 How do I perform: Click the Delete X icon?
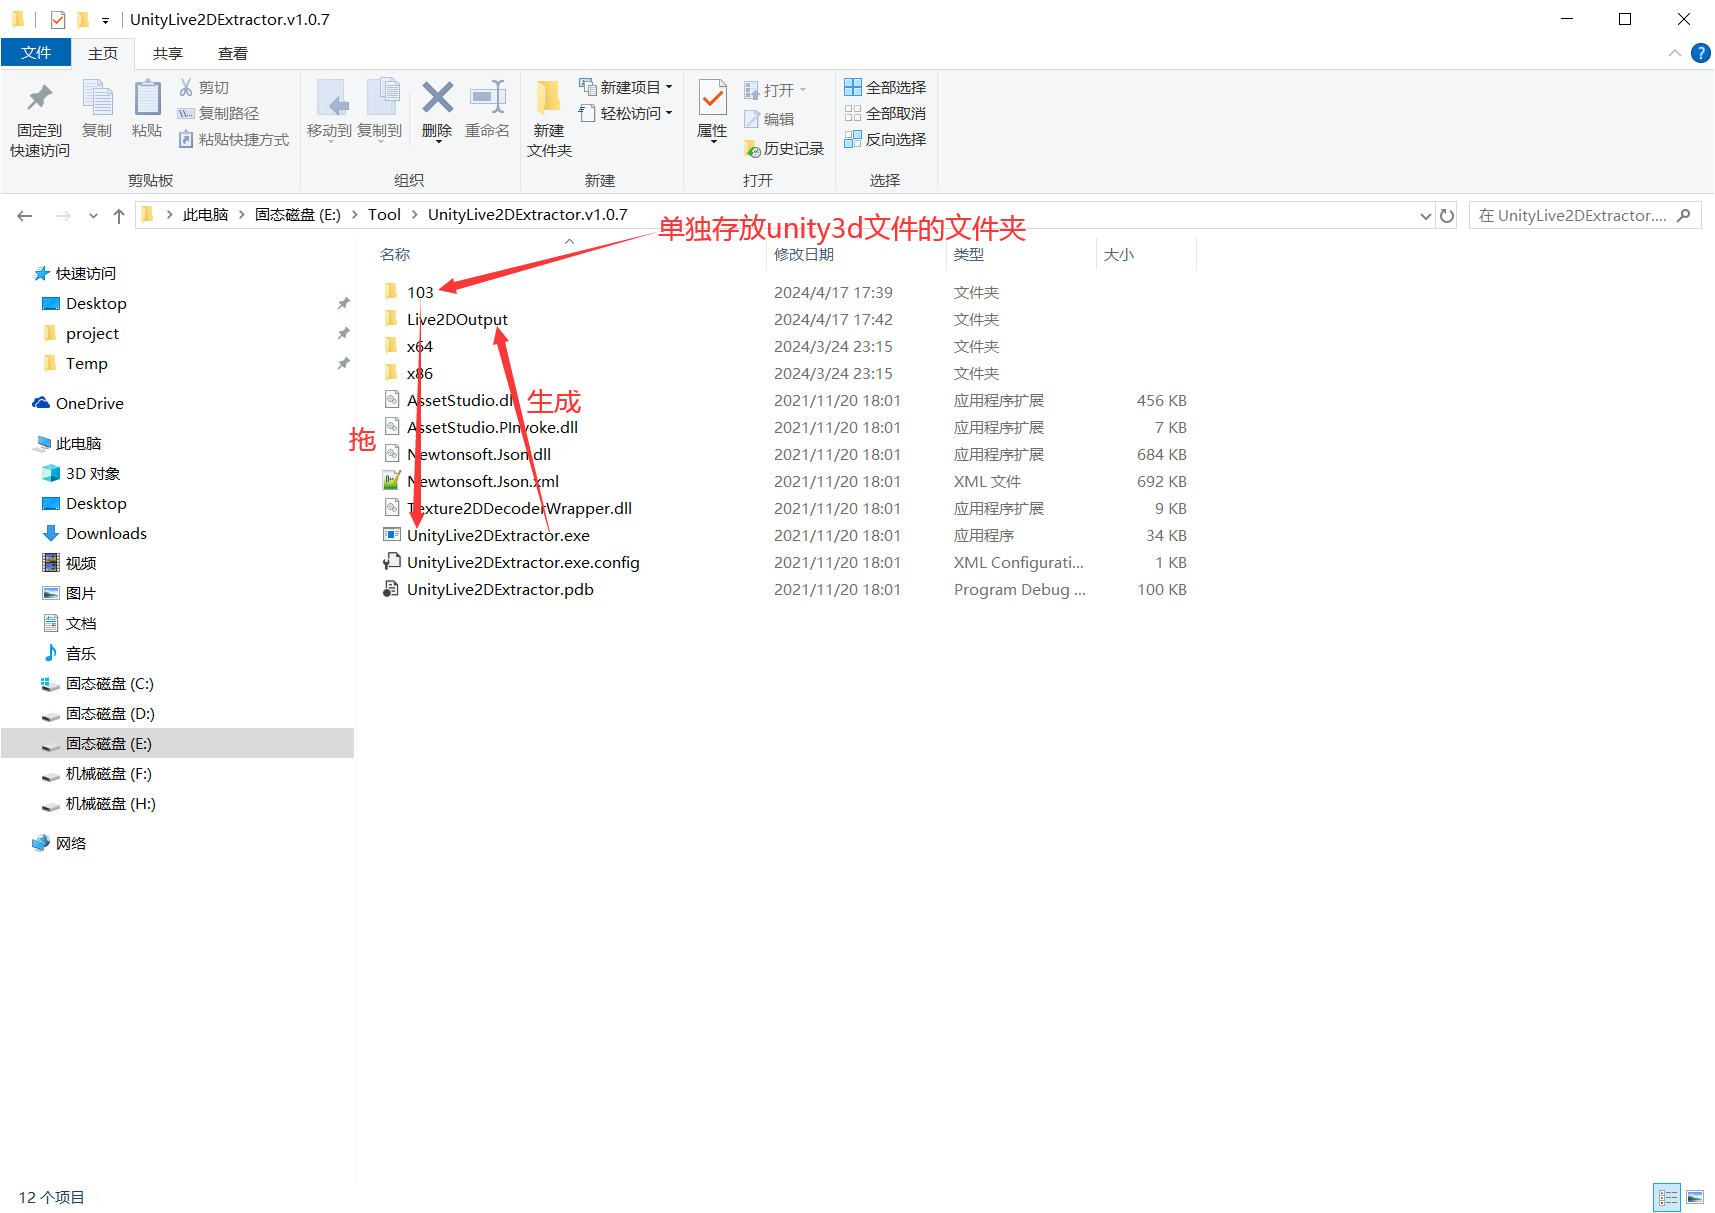tap(437, 98)
